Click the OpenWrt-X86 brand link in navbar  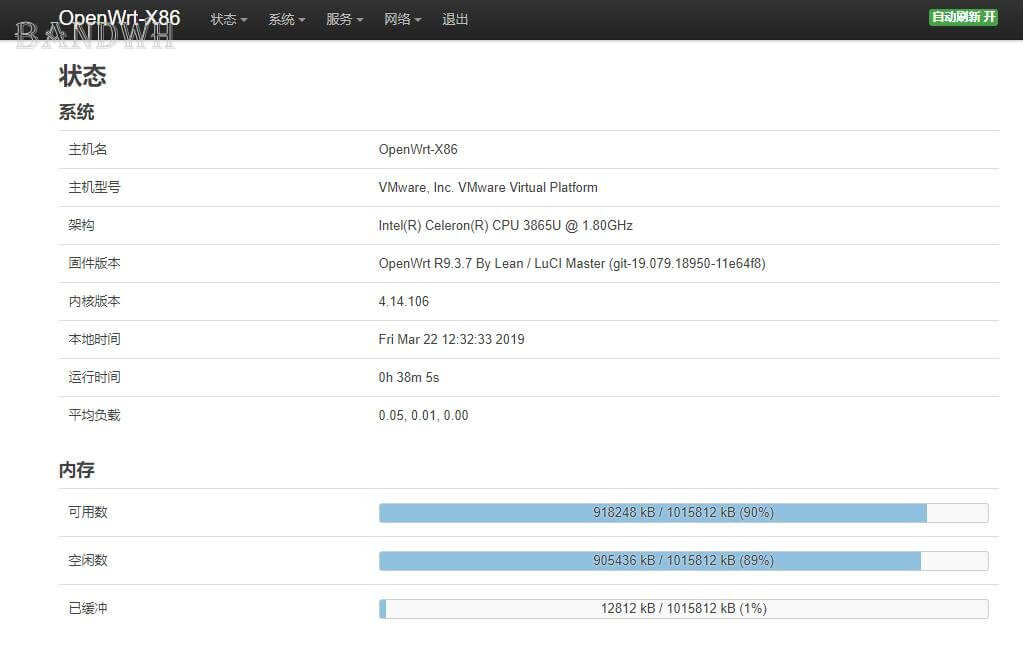[x=119, y=18]
